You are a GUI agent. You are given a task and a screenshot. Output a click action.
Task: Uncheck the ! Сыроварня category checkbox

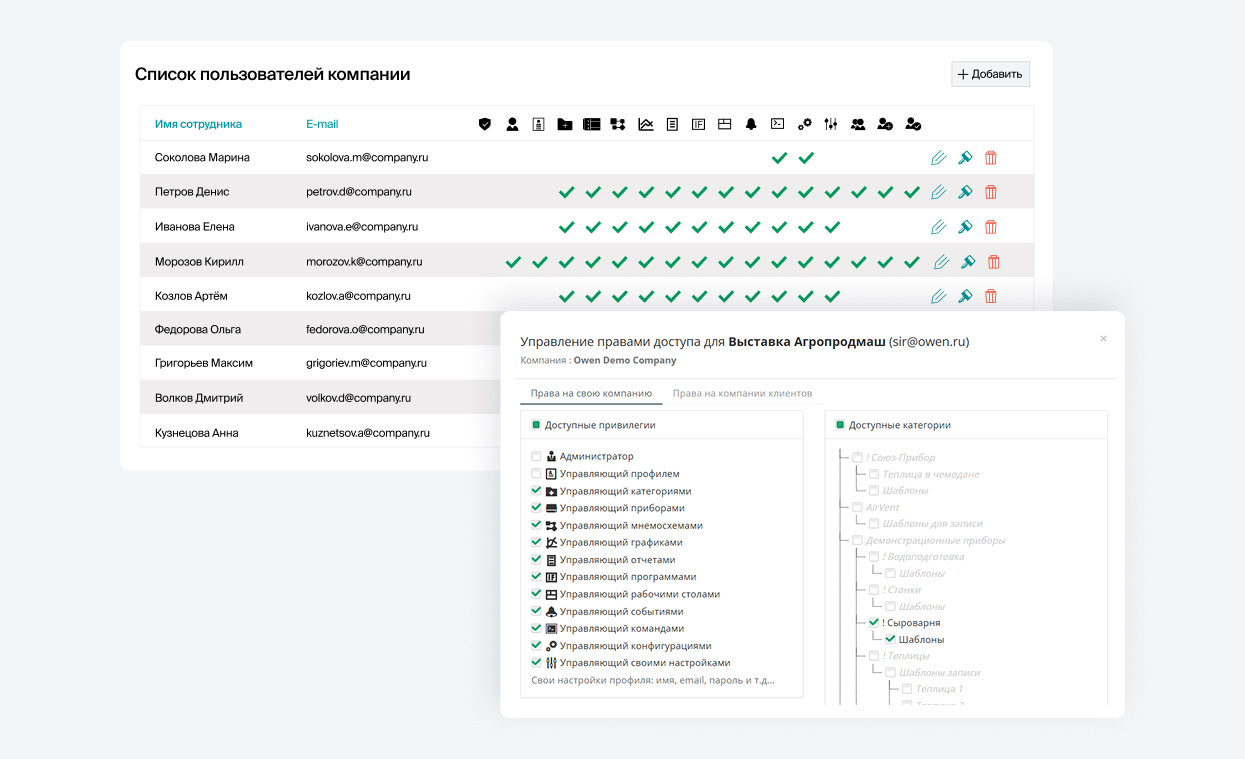[x=873, y=622]
